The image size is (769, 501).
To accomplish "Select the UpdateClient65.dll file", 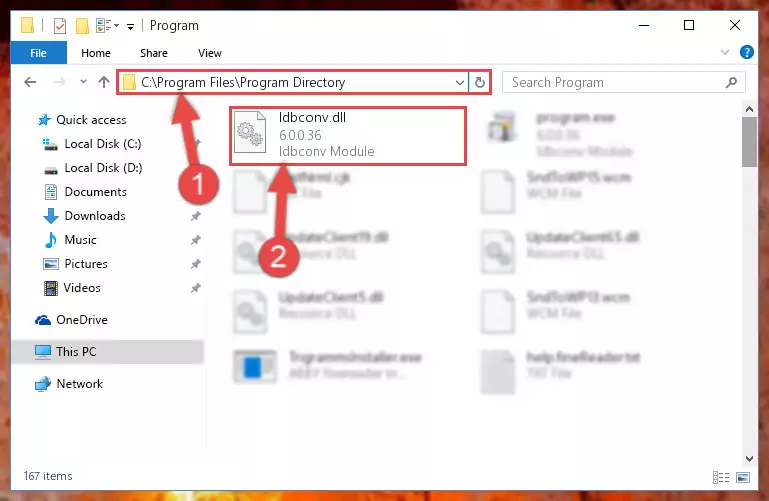I will point(561,251).
